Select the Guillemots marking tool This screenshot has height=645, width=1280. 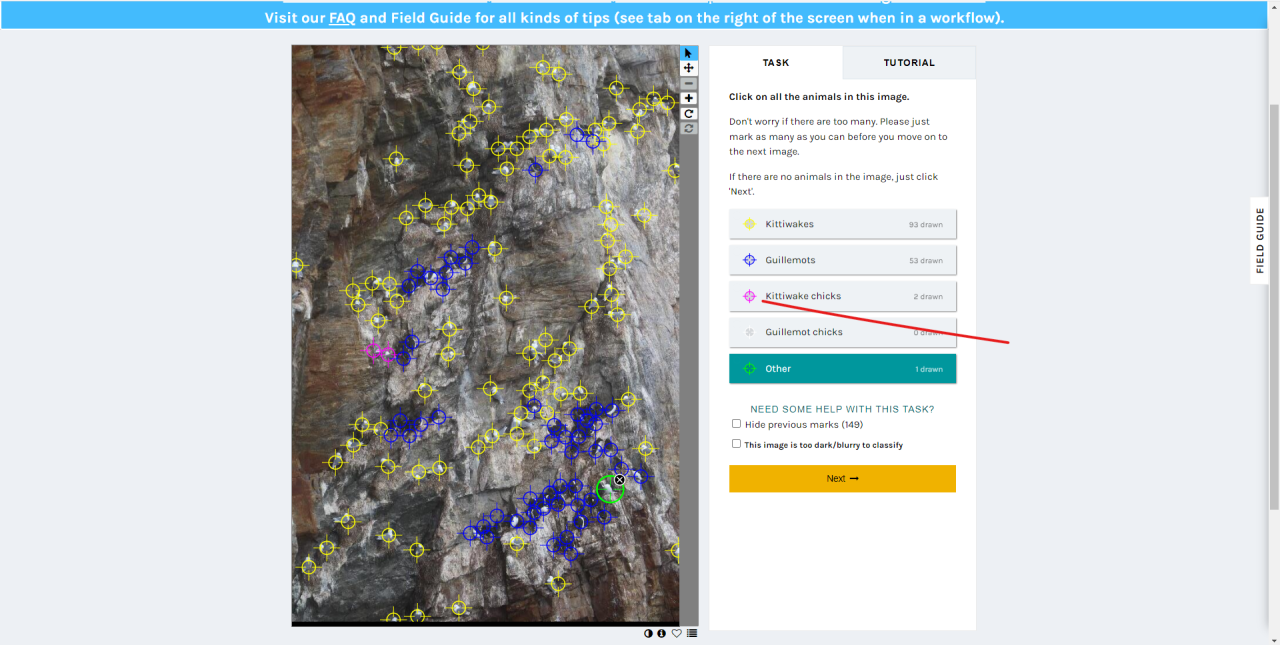(842, 260)
